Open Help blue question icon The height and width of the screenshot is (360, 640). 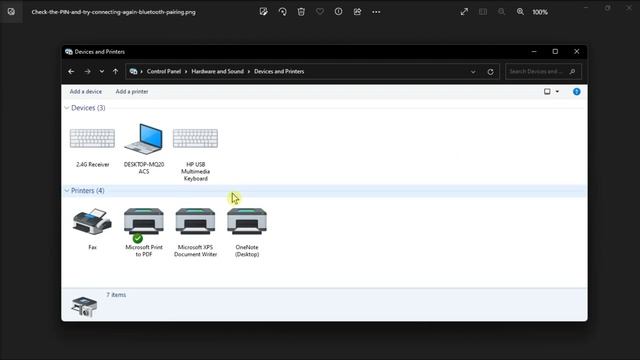point(576,91)
